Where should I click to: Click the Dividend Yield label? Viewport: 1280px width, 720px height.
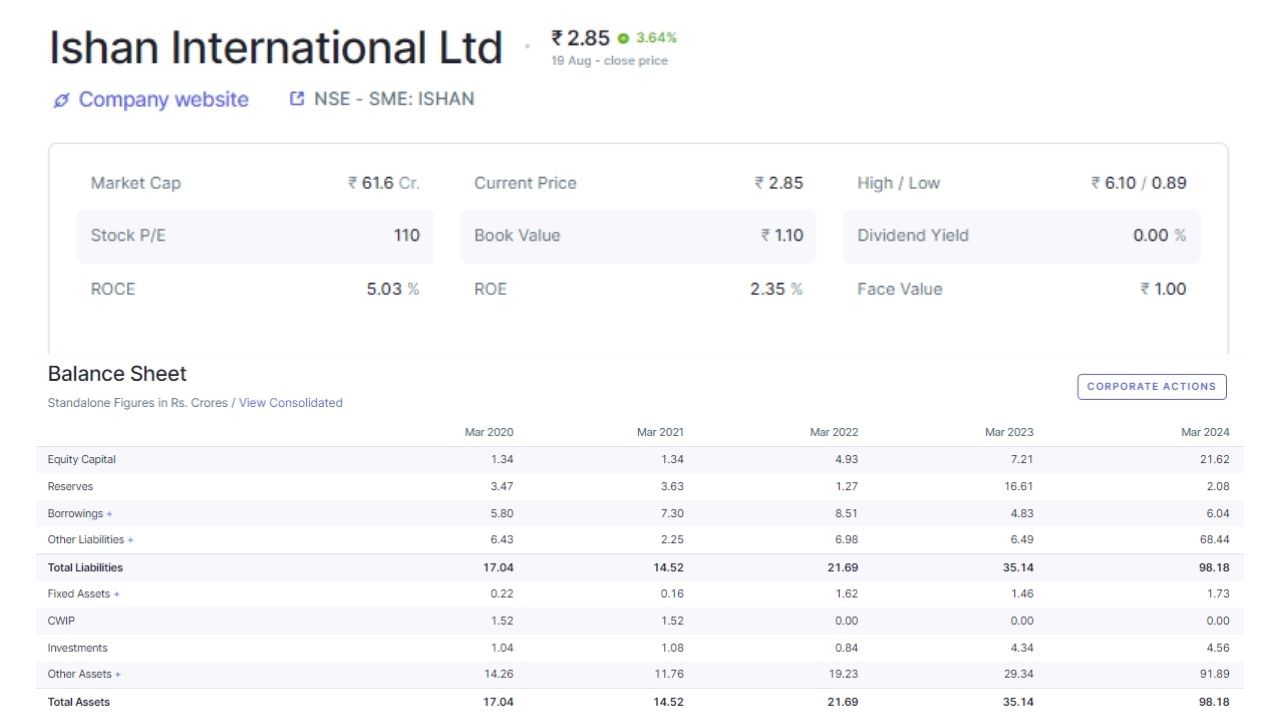913,236
